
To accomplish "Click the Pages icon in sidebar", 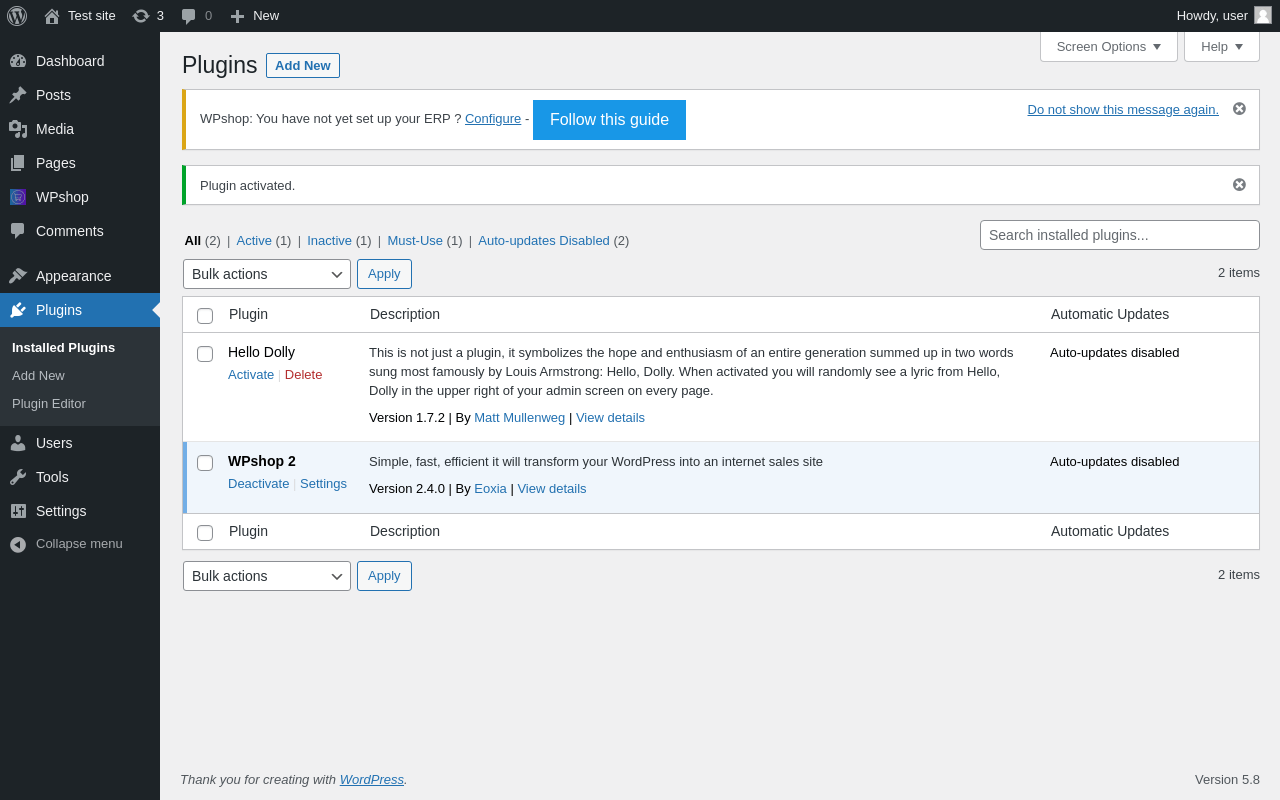I will (x=18, y=163).
